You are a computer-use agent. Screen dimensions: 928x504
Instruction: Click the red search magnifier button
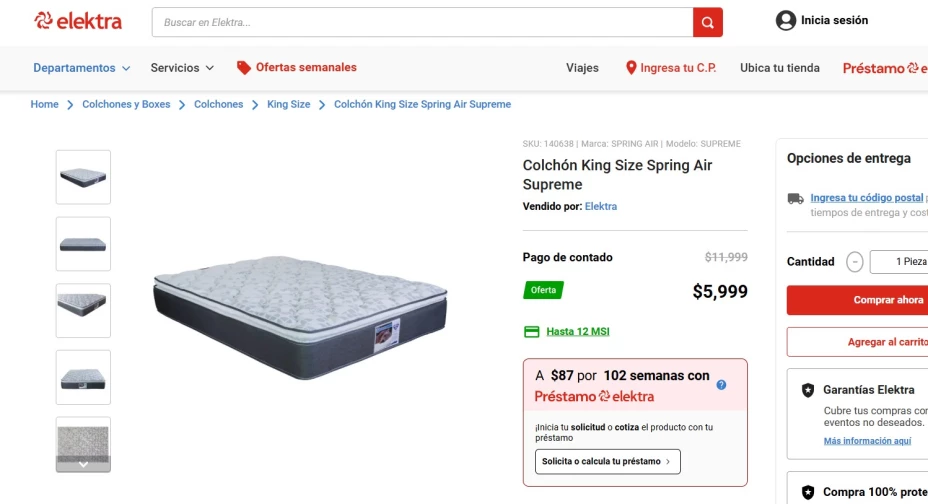coord(707,22)
